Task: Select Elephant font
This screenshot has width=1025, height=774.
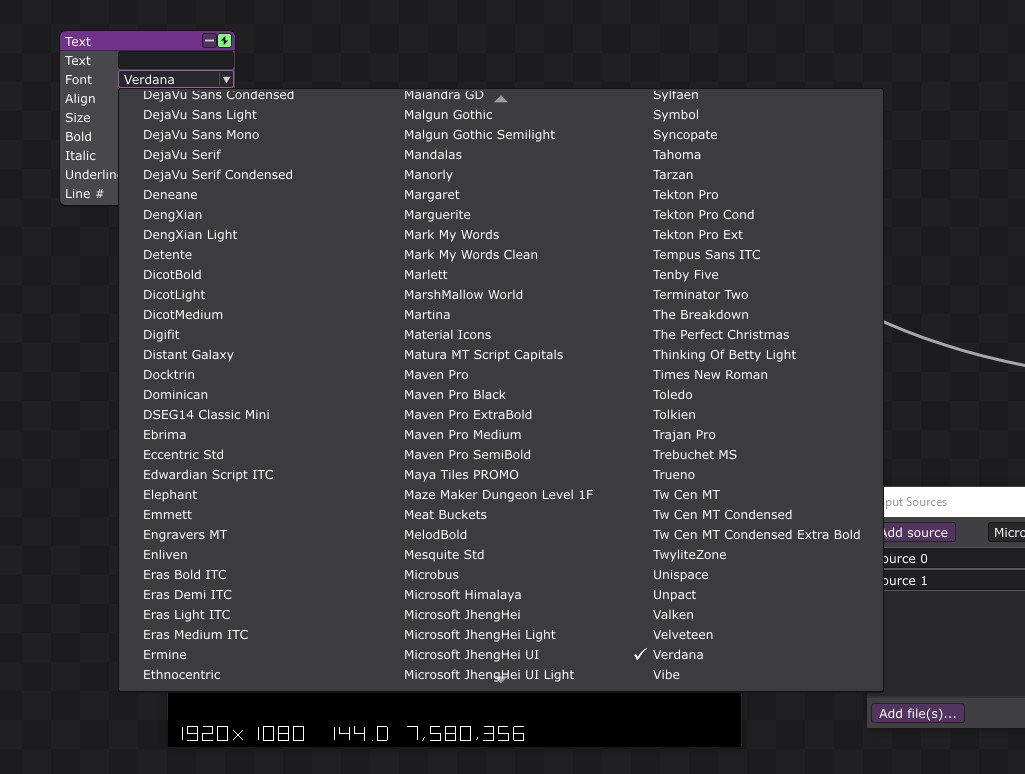Action: point(170,495)
